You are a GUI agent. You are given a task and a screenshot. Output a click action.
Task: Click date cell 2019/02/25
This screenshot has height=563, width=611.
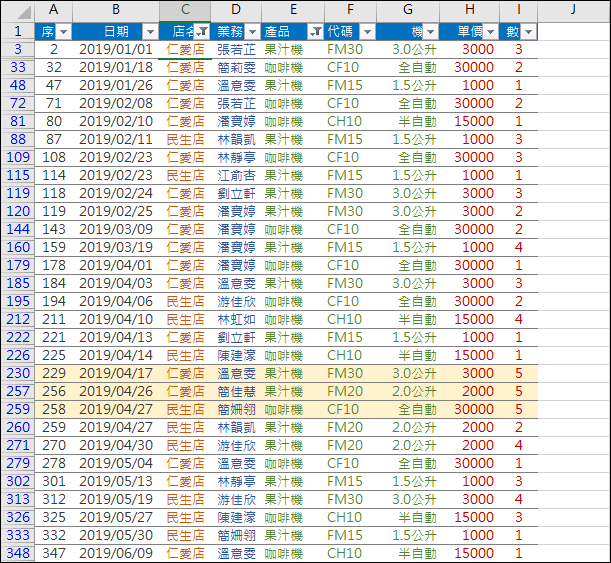[116, 212]
